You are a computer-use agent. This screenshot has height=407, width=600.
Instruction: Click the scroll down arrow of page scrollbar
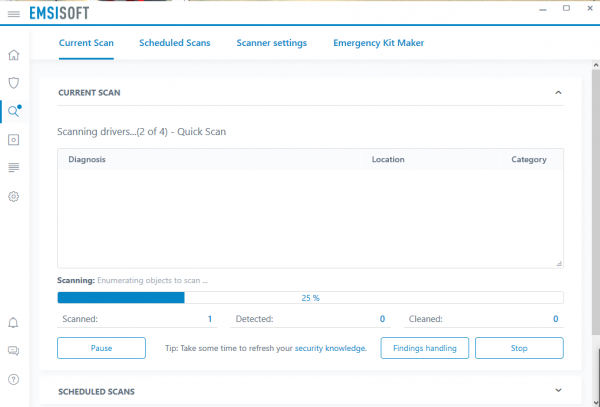tap(596, 402)
